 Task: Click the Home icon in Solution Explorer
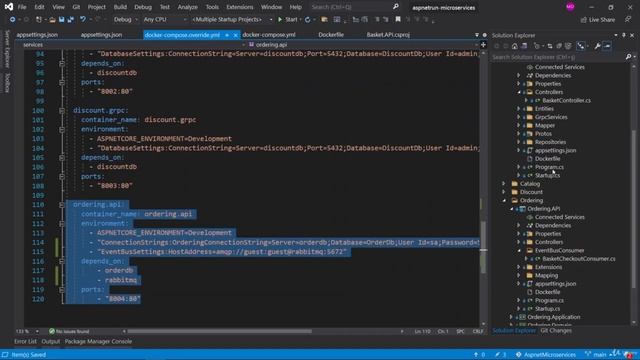515,46
